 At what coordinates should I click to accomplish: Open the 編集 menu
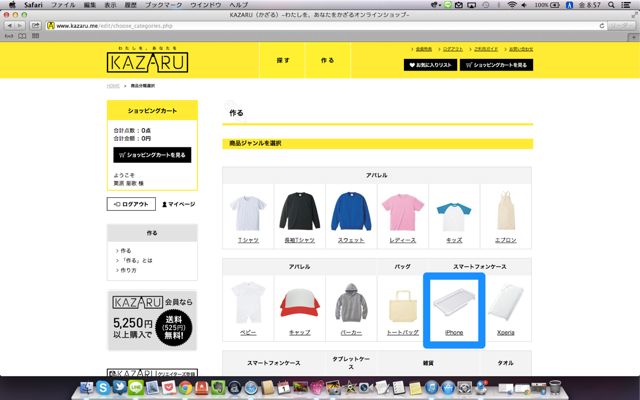point(90,5)
